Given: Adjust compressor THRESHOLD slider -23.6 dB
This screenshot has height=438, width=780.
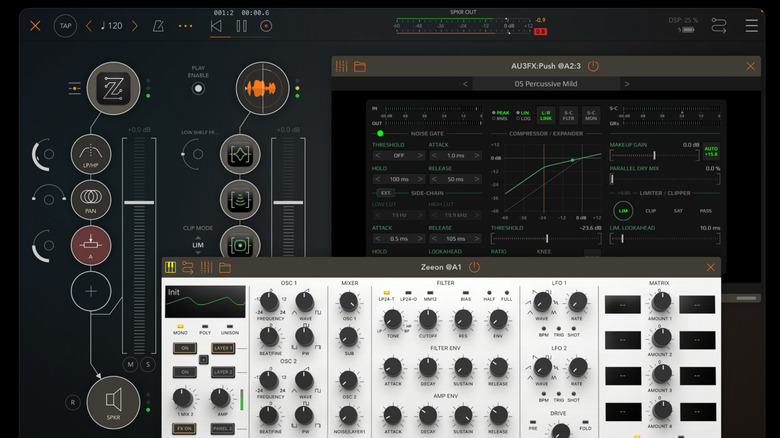Looking at the screenshot, I should click(x=546, y=239).
